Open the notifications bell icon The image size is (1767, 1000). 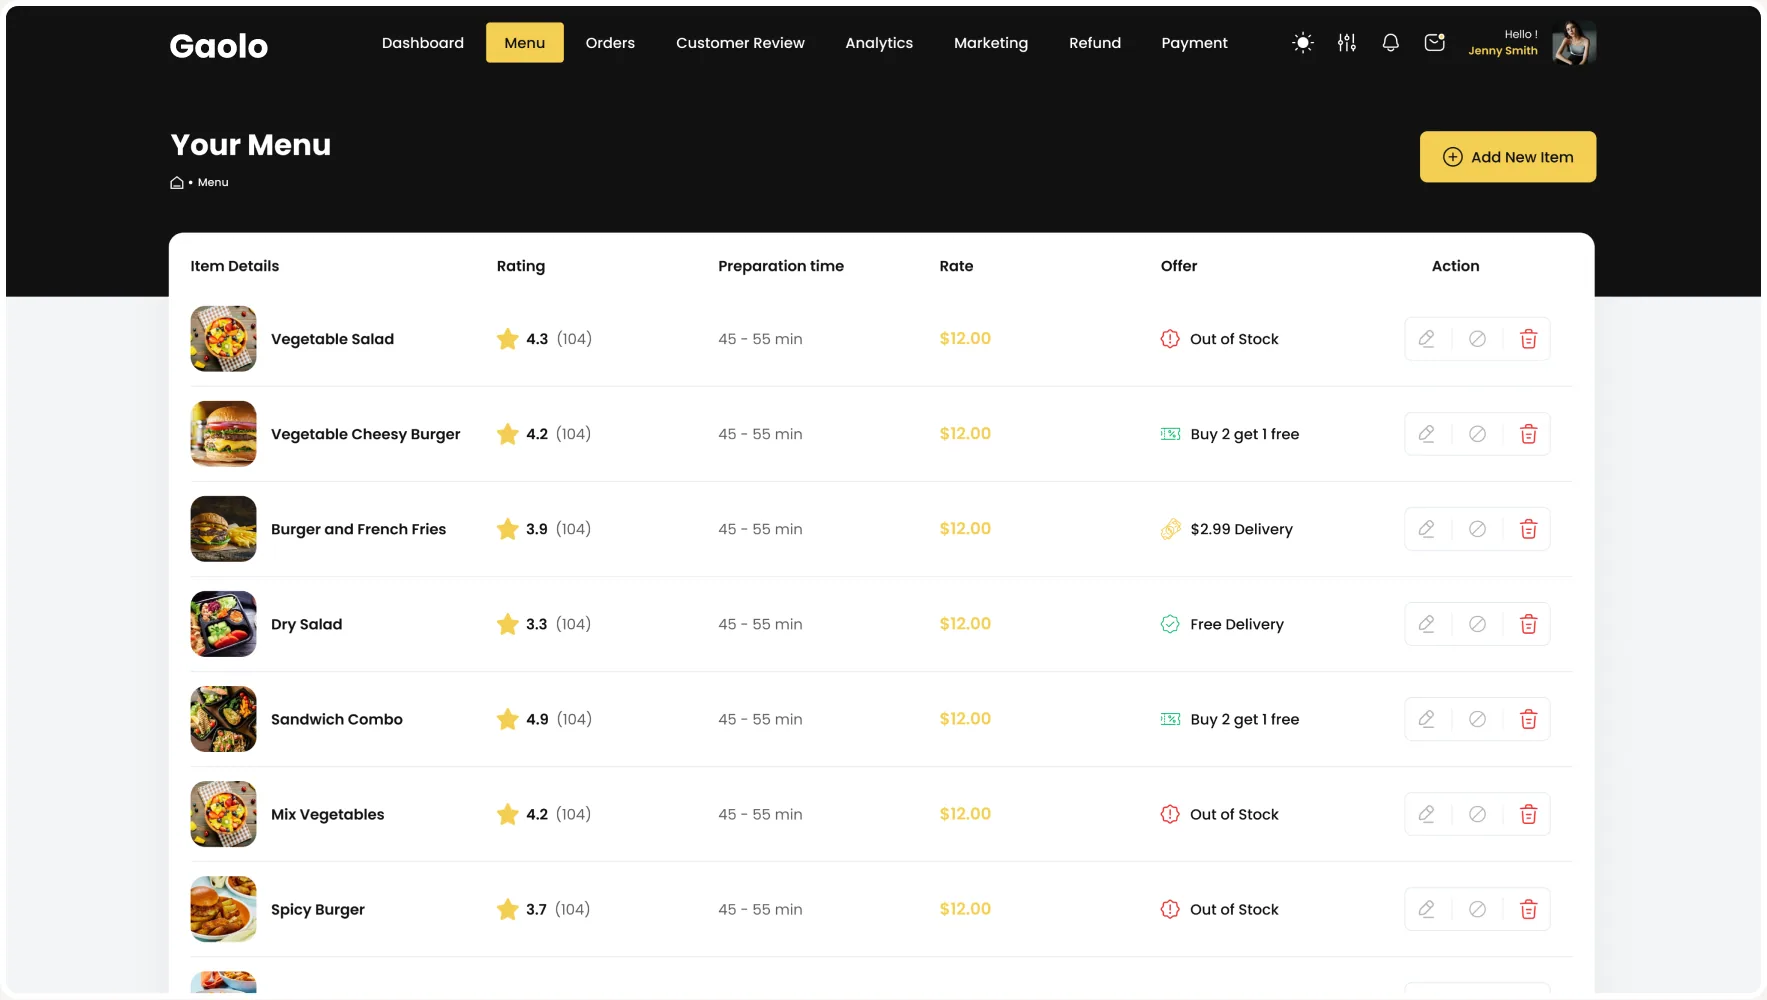pyautogui.click(x=1390, y=43)
